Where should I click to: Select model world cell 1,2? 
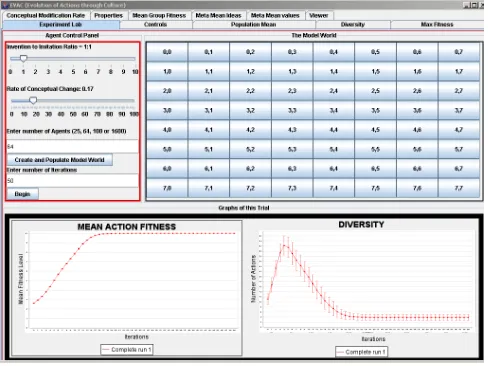click(x=250, y=72)
